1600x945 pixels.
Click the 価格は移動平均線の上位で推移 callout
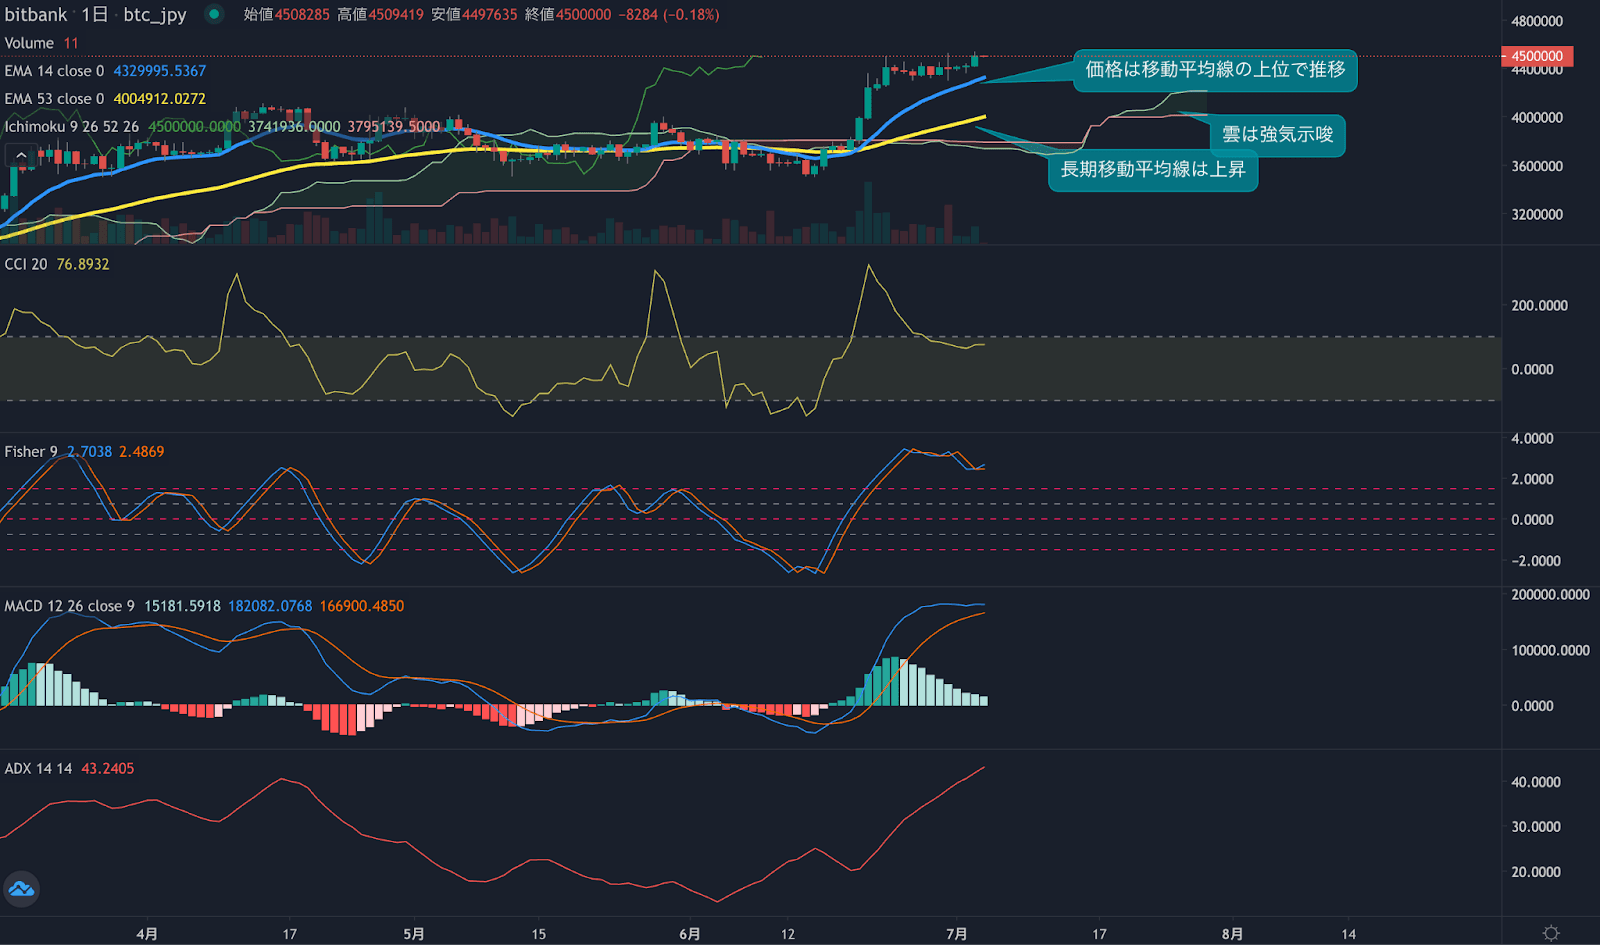tap(1215, 72)
